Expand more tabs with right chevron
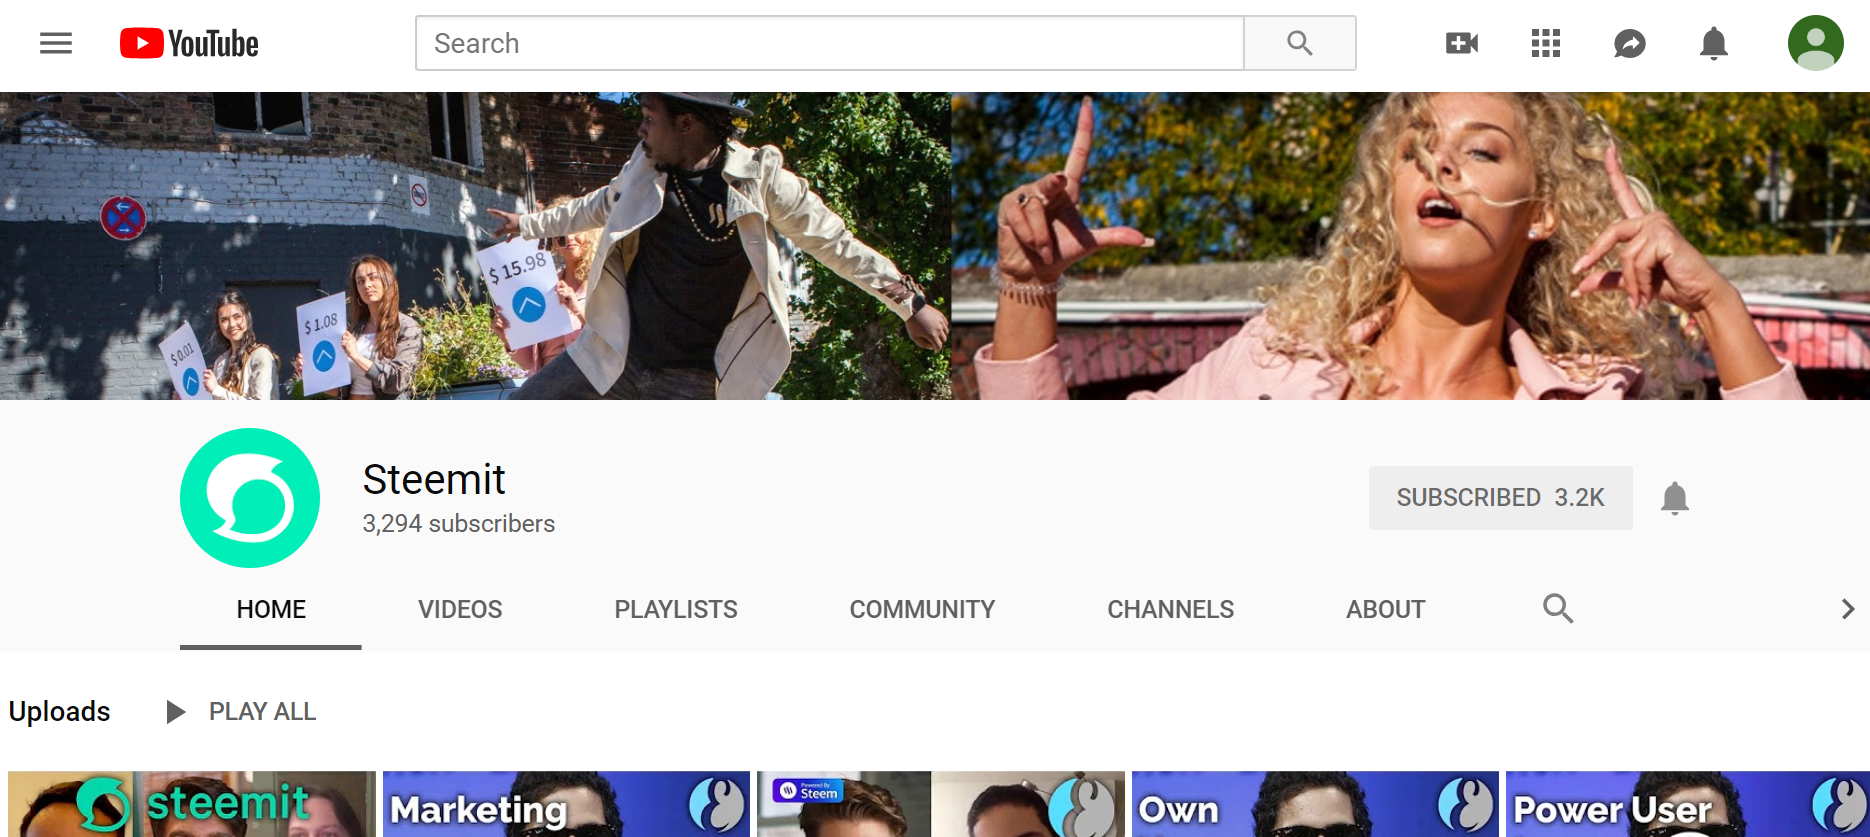This screenshot has height=837, width=1870. [1848, 609]
